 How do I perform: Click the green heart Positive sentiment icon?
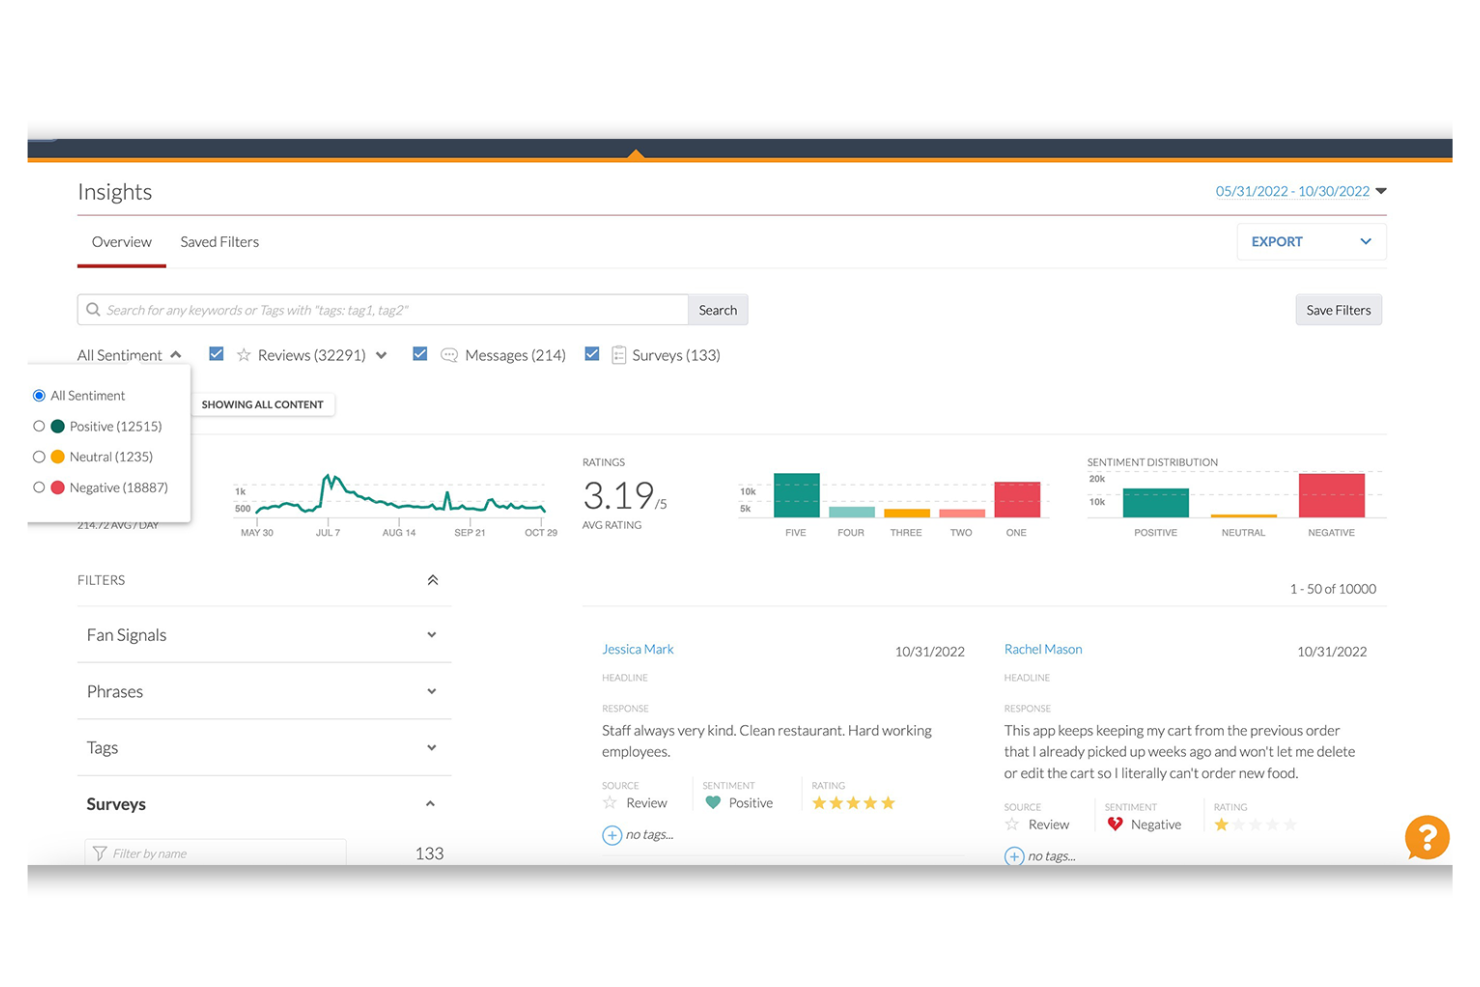click(713, 802)
